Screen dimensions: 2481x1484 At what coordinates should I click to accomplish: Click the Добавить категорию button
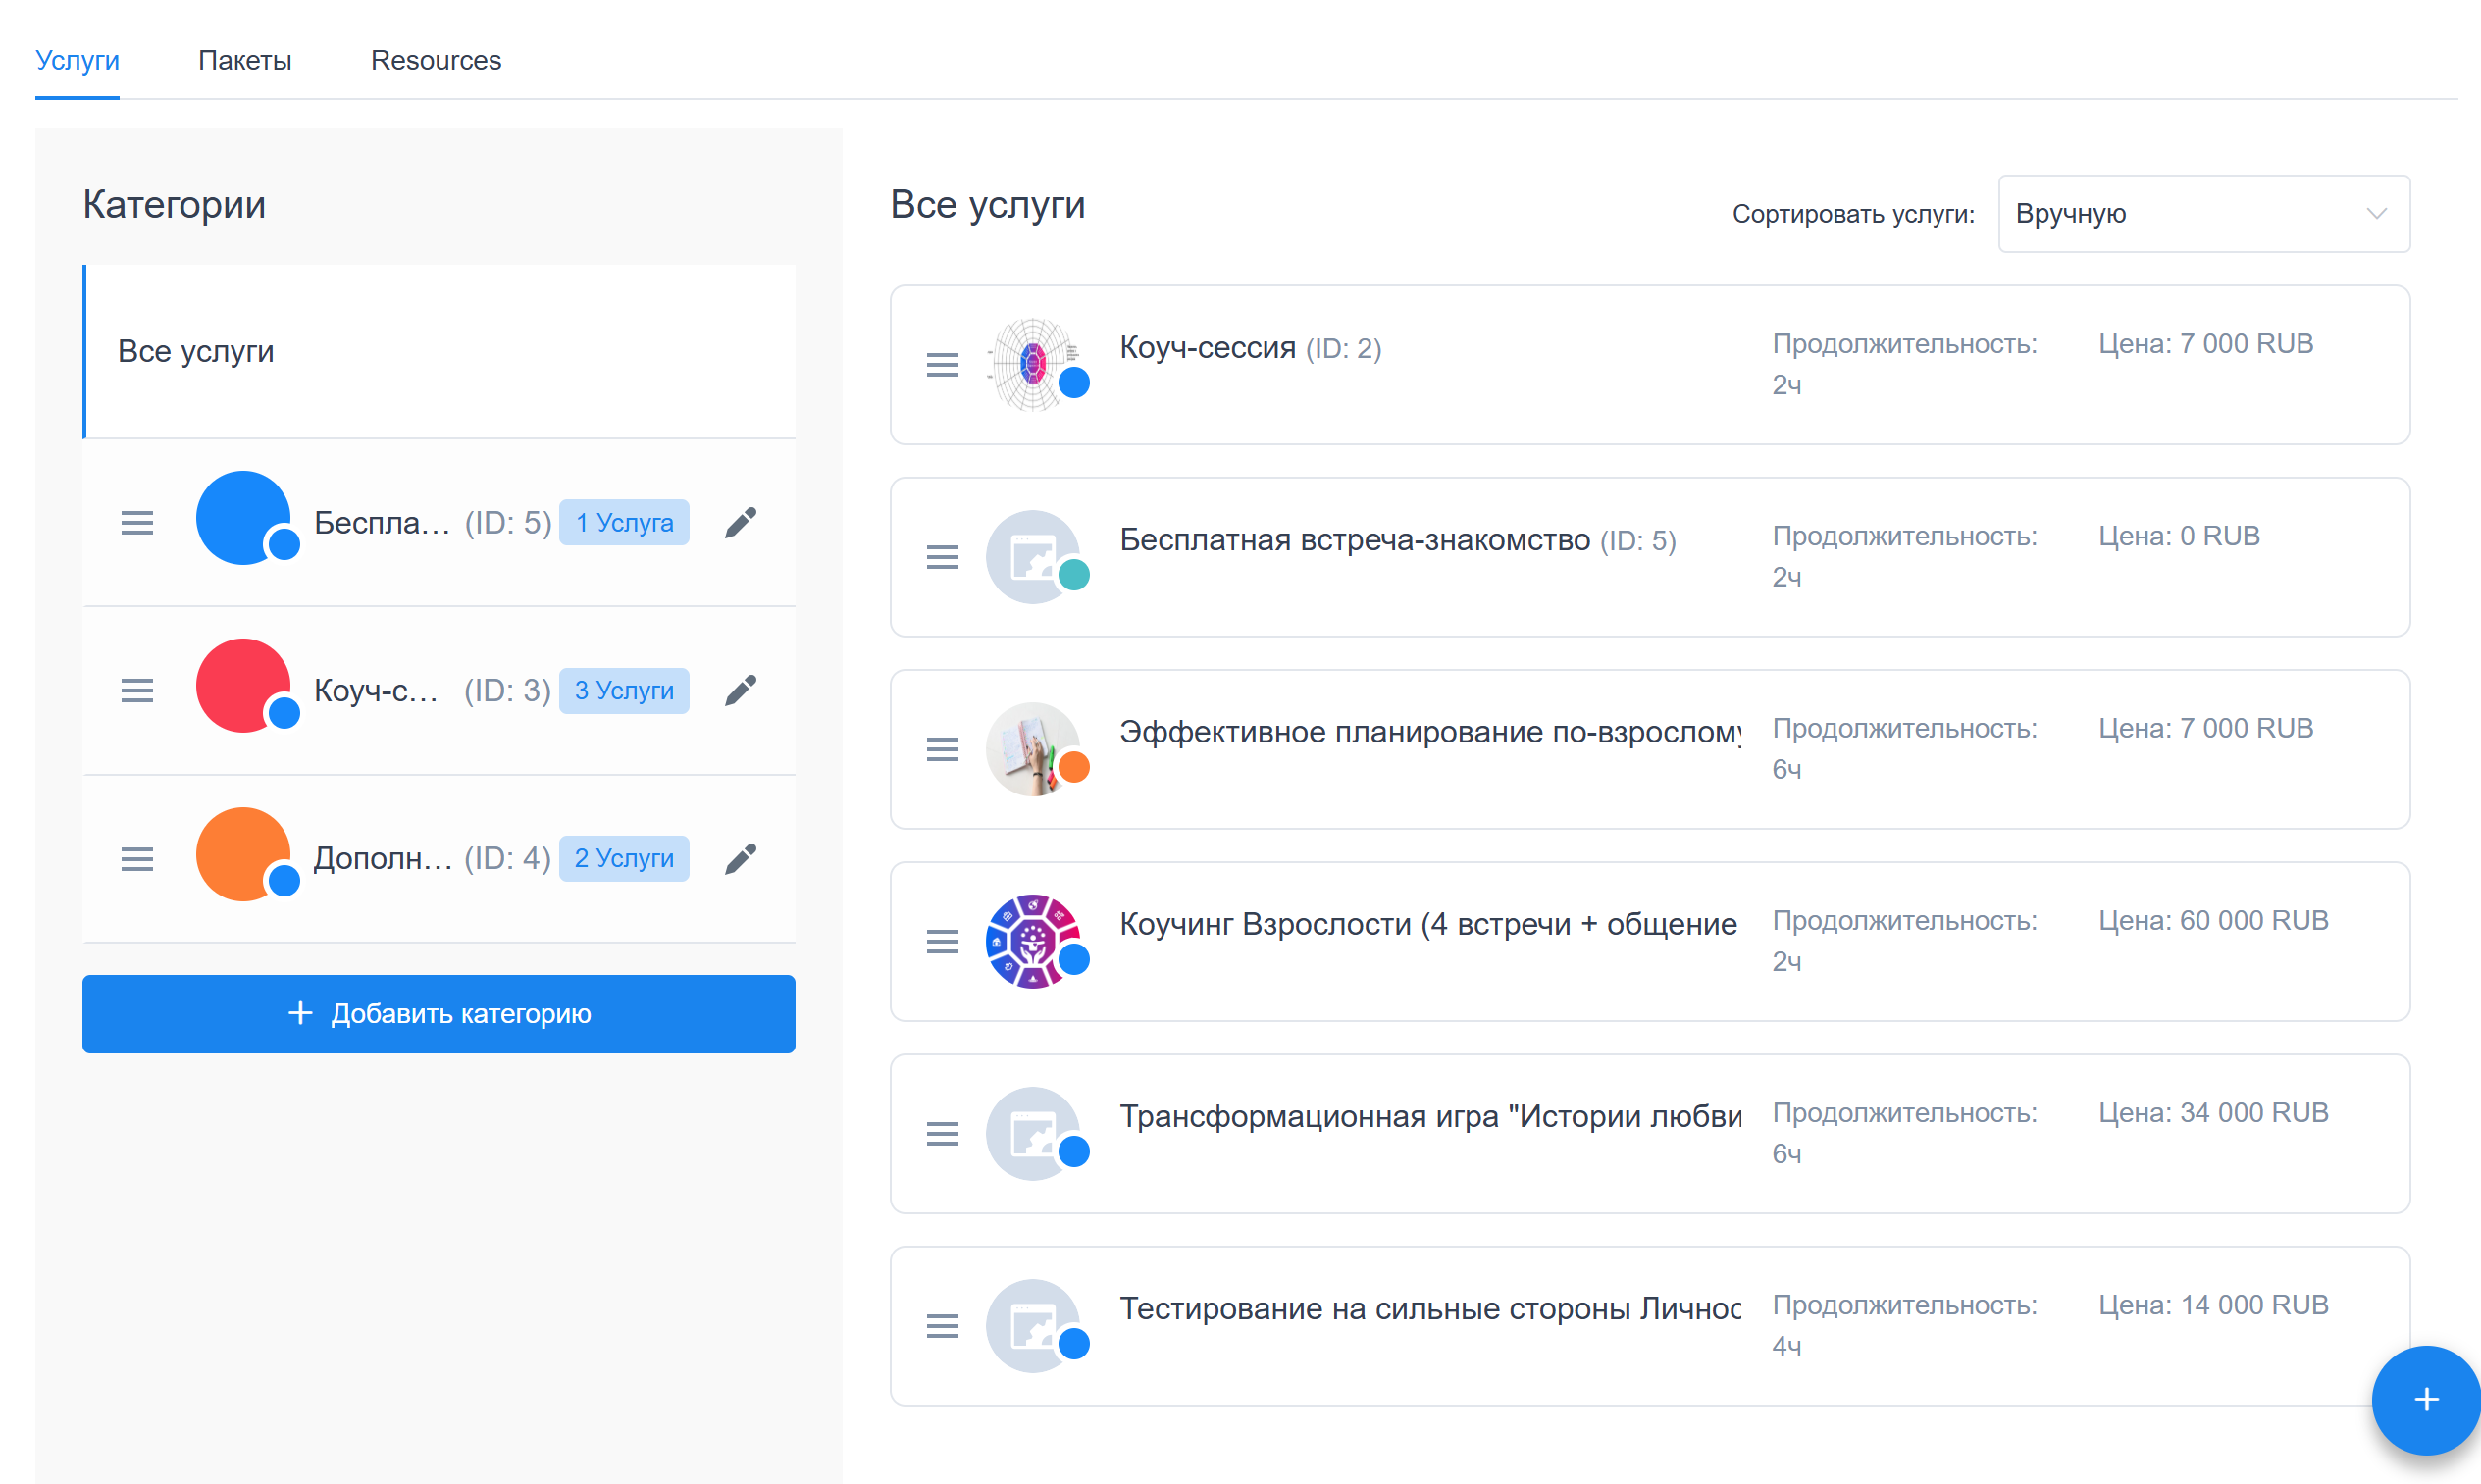pos(438,1013)
